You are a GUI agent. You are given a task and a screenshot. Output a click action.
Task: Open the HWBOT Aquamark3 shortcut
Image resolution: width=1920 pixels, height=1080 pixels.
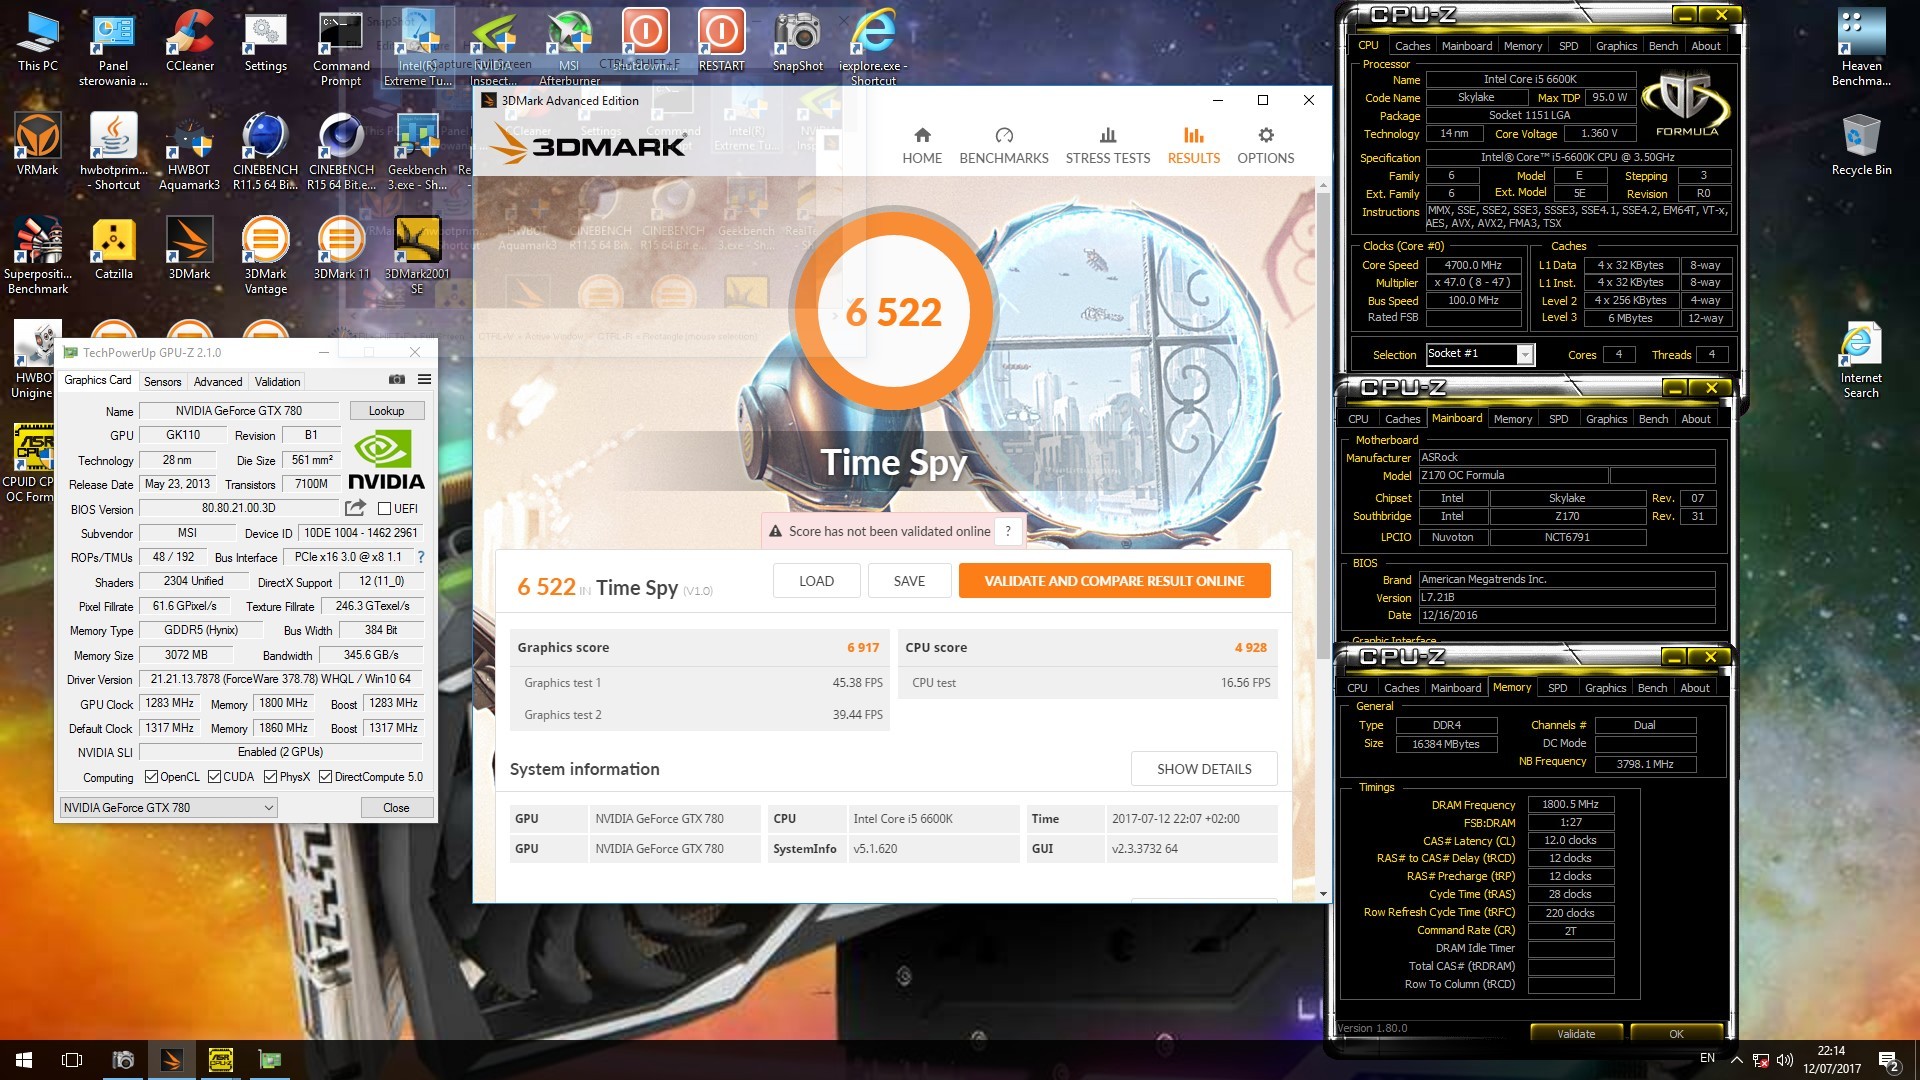[x=189, y=153]
